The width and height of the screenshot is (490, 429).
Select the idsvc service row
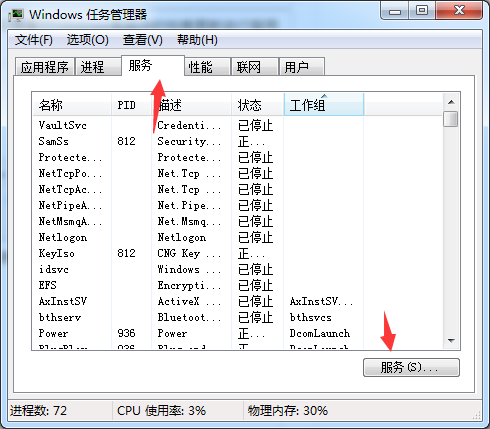237,269
